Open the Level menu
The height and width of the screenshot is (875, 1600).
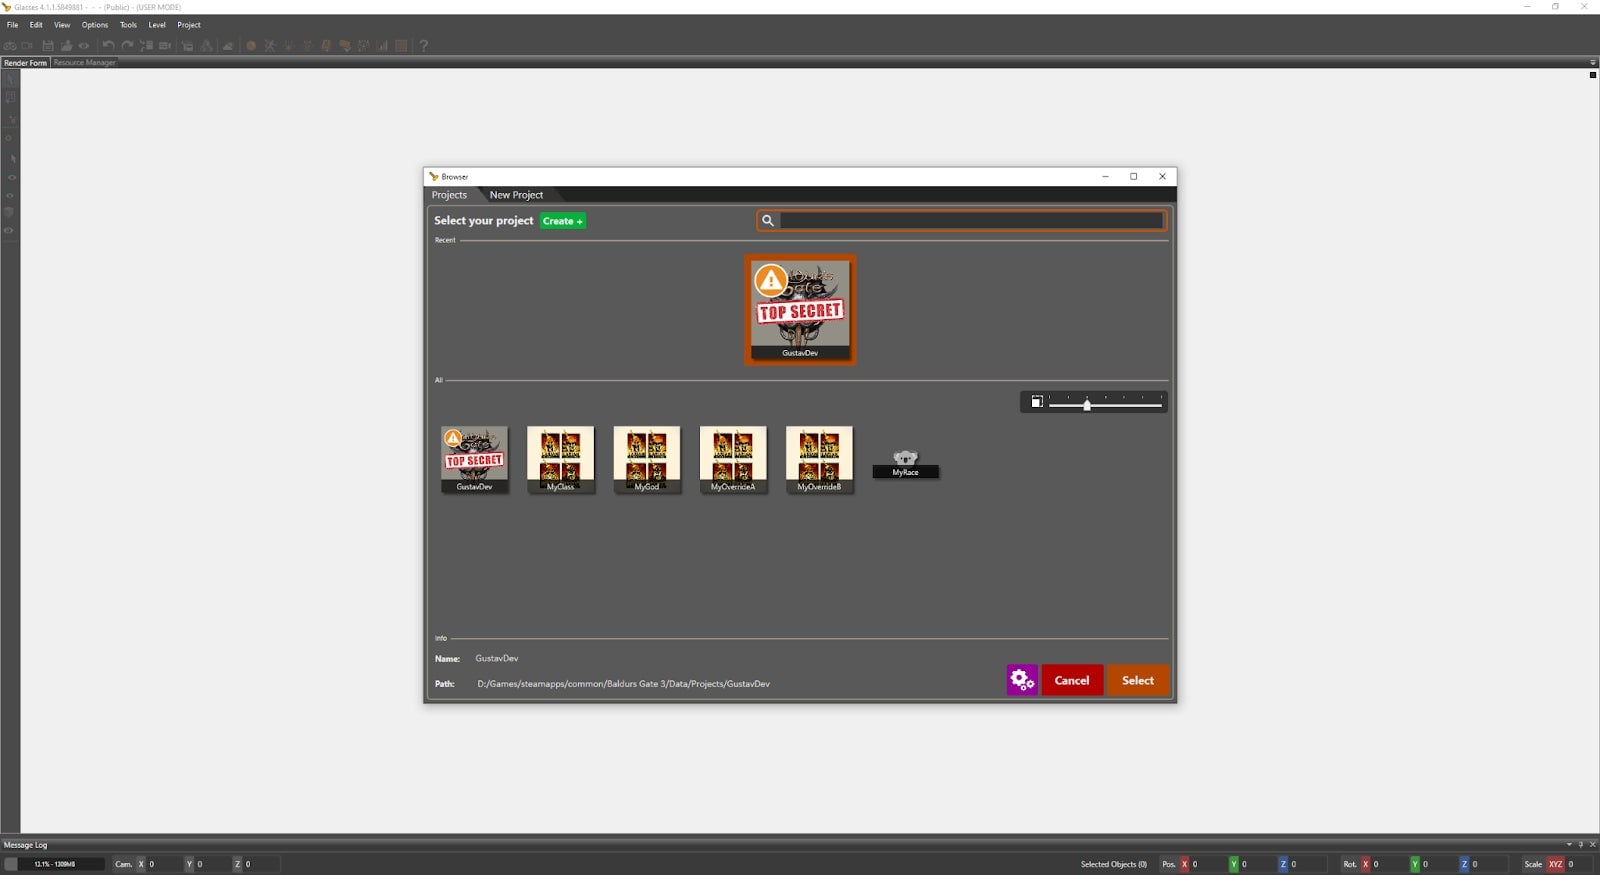coord(157,25)
